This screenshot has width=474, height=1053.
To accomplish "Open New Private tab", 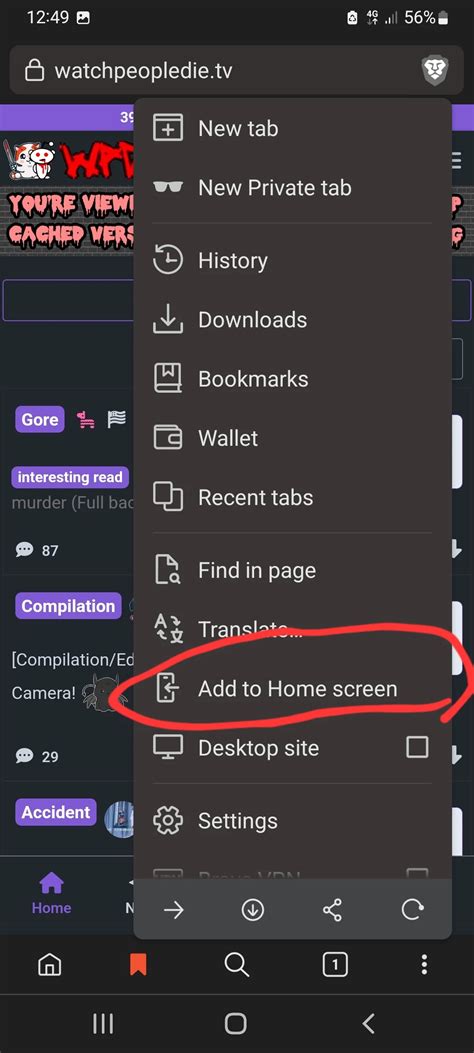I will (293, 187).
